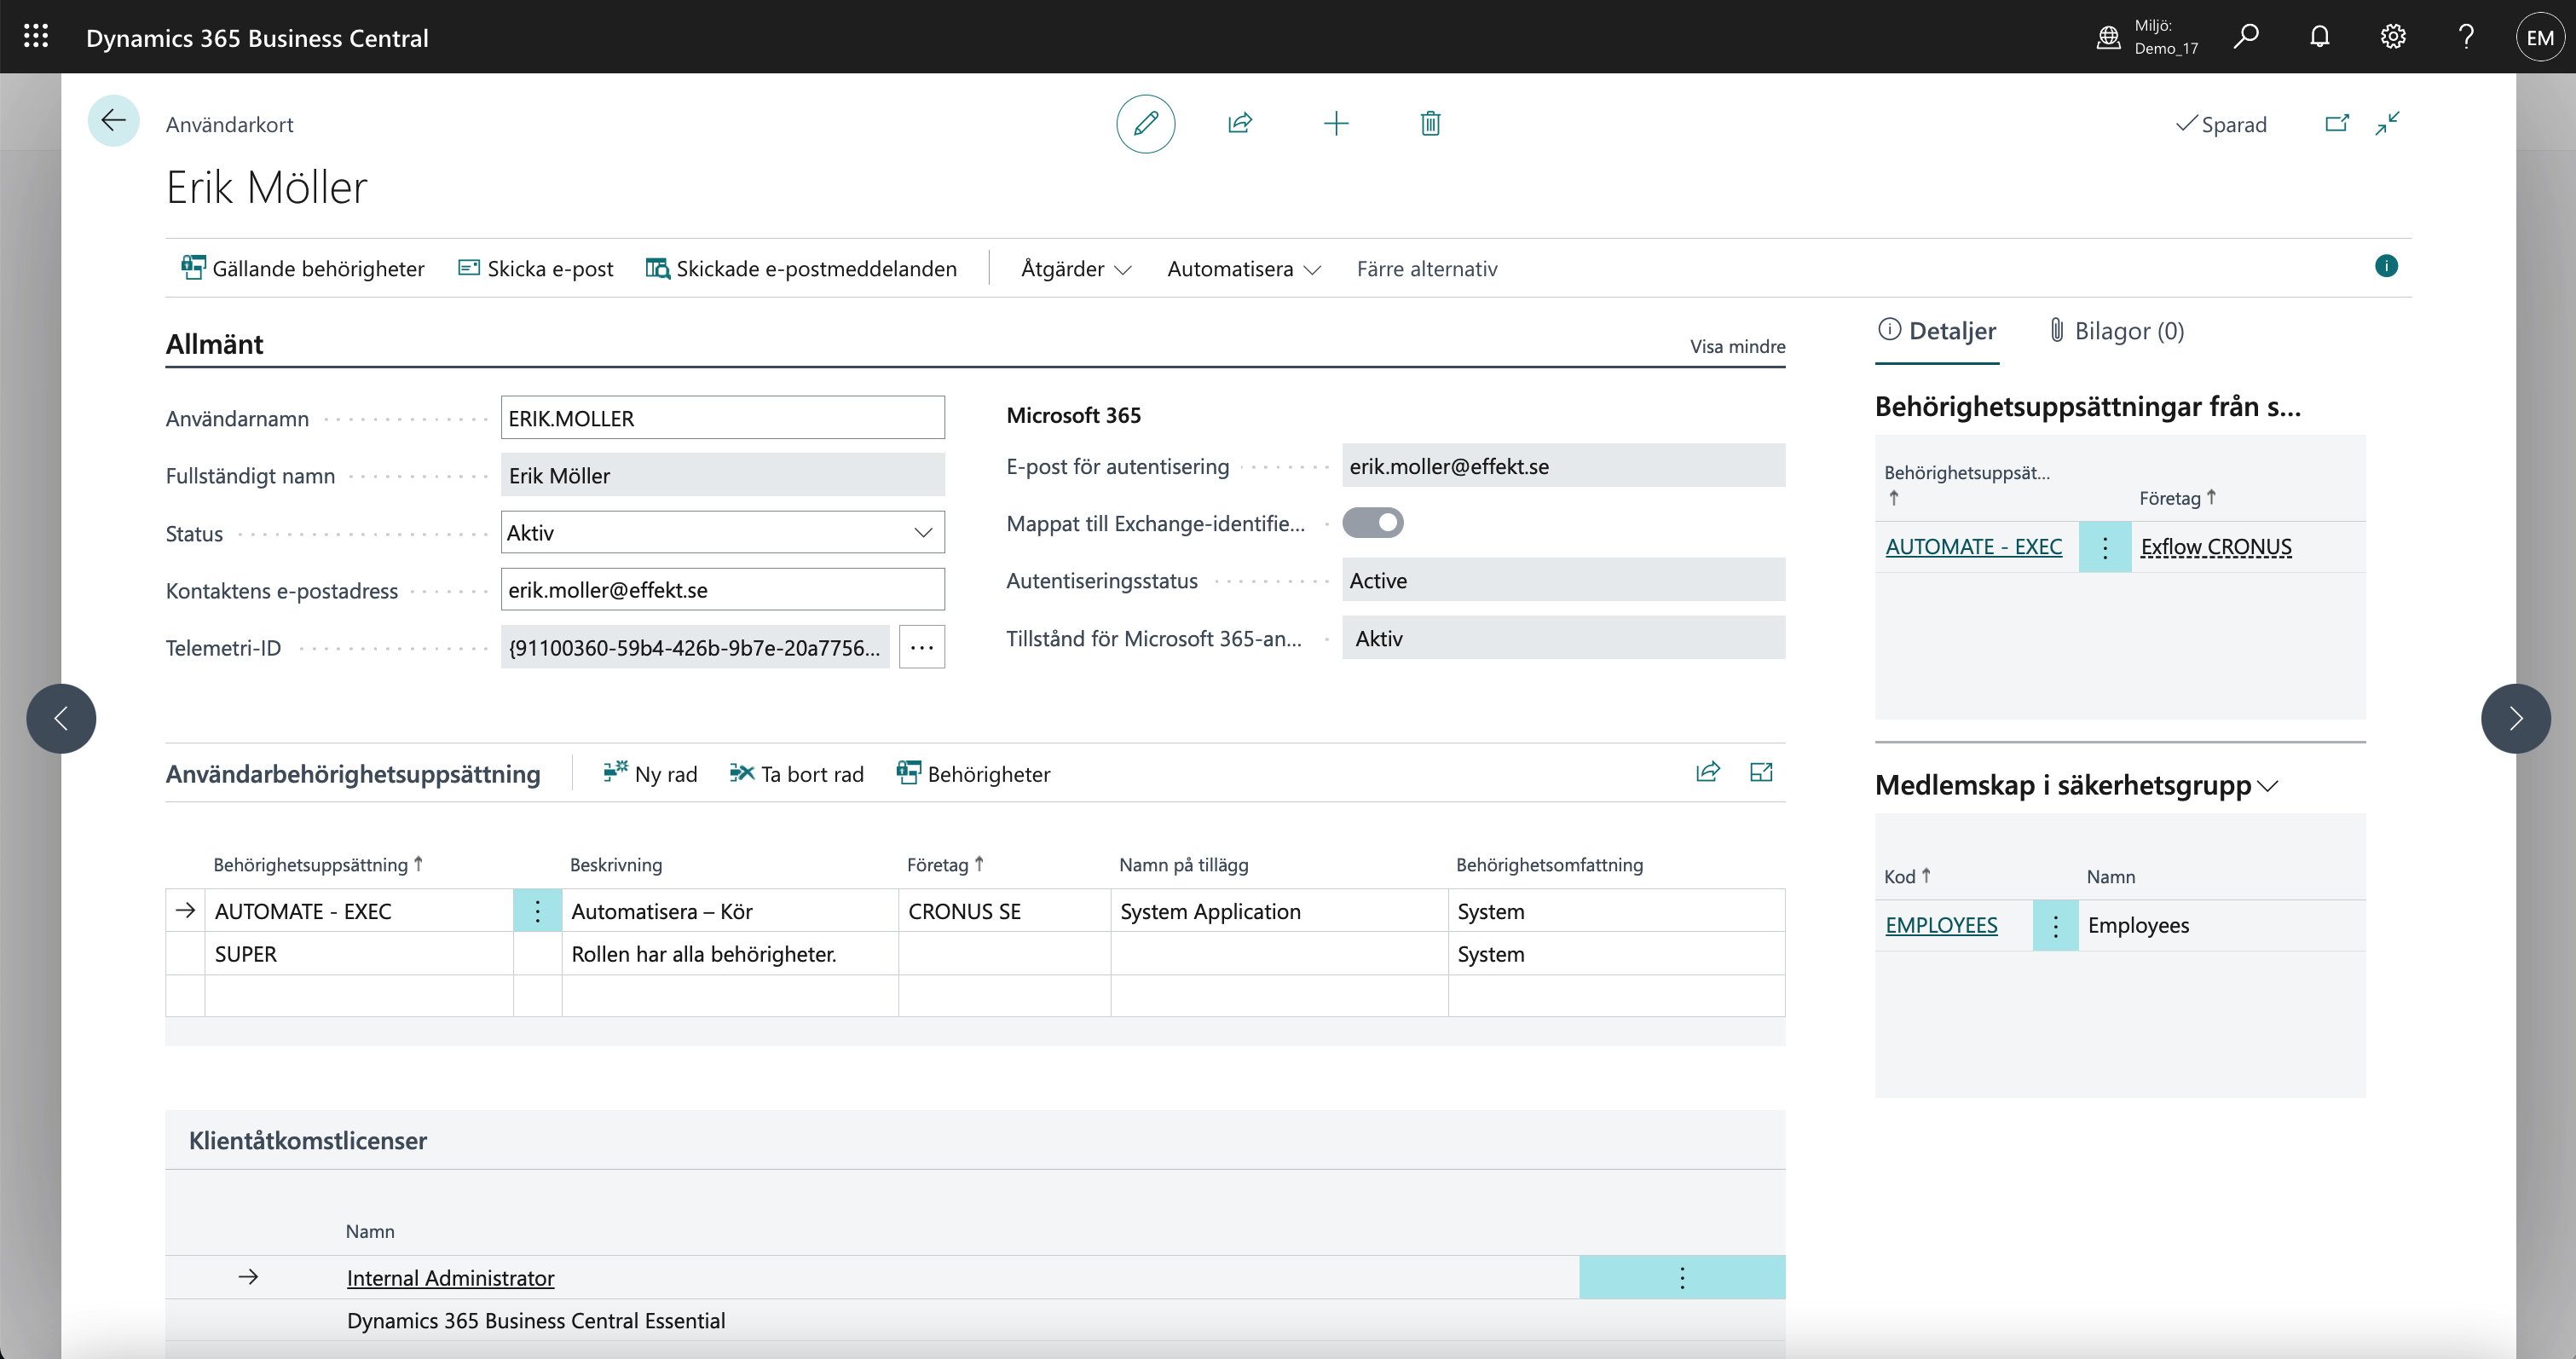This screenshot has height=1359, width=2576.
Task: Click the Användarbehörighetsuppsättning section title
Action: [x=353, y=774]
